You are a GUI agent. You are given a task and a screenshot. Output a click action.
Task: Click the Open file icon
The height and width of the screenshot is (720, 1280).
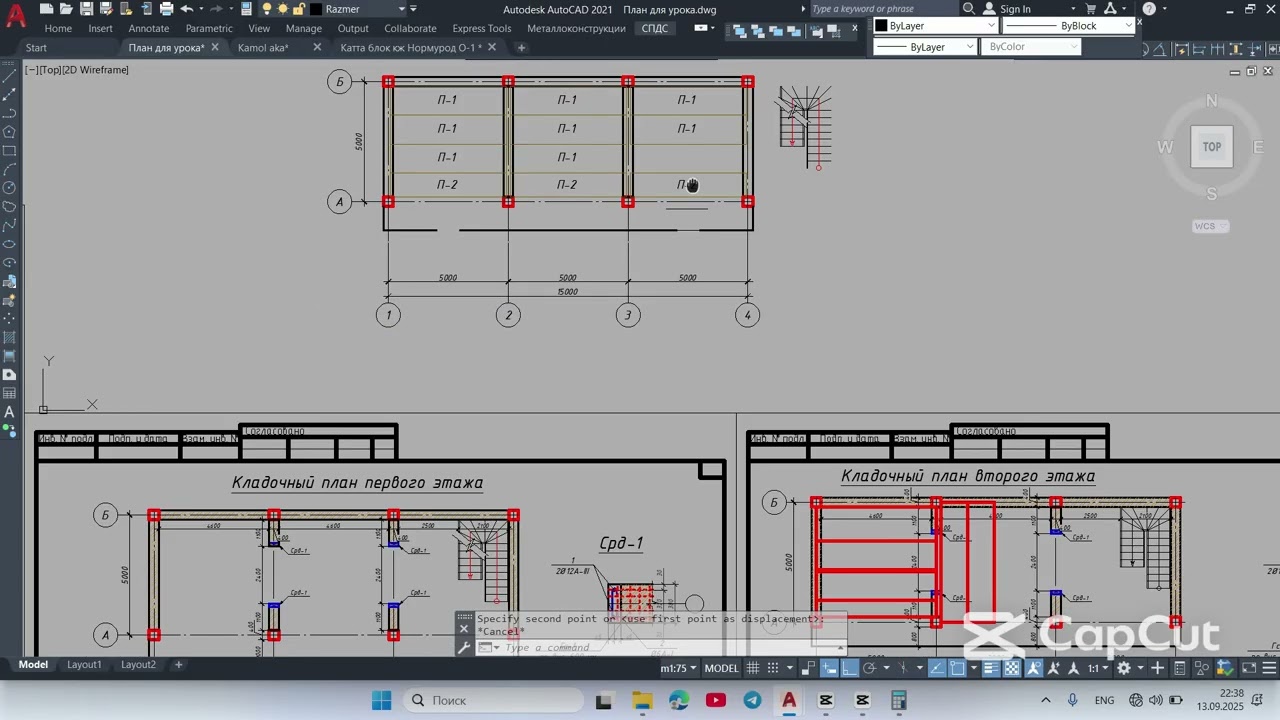pos(66,9)
